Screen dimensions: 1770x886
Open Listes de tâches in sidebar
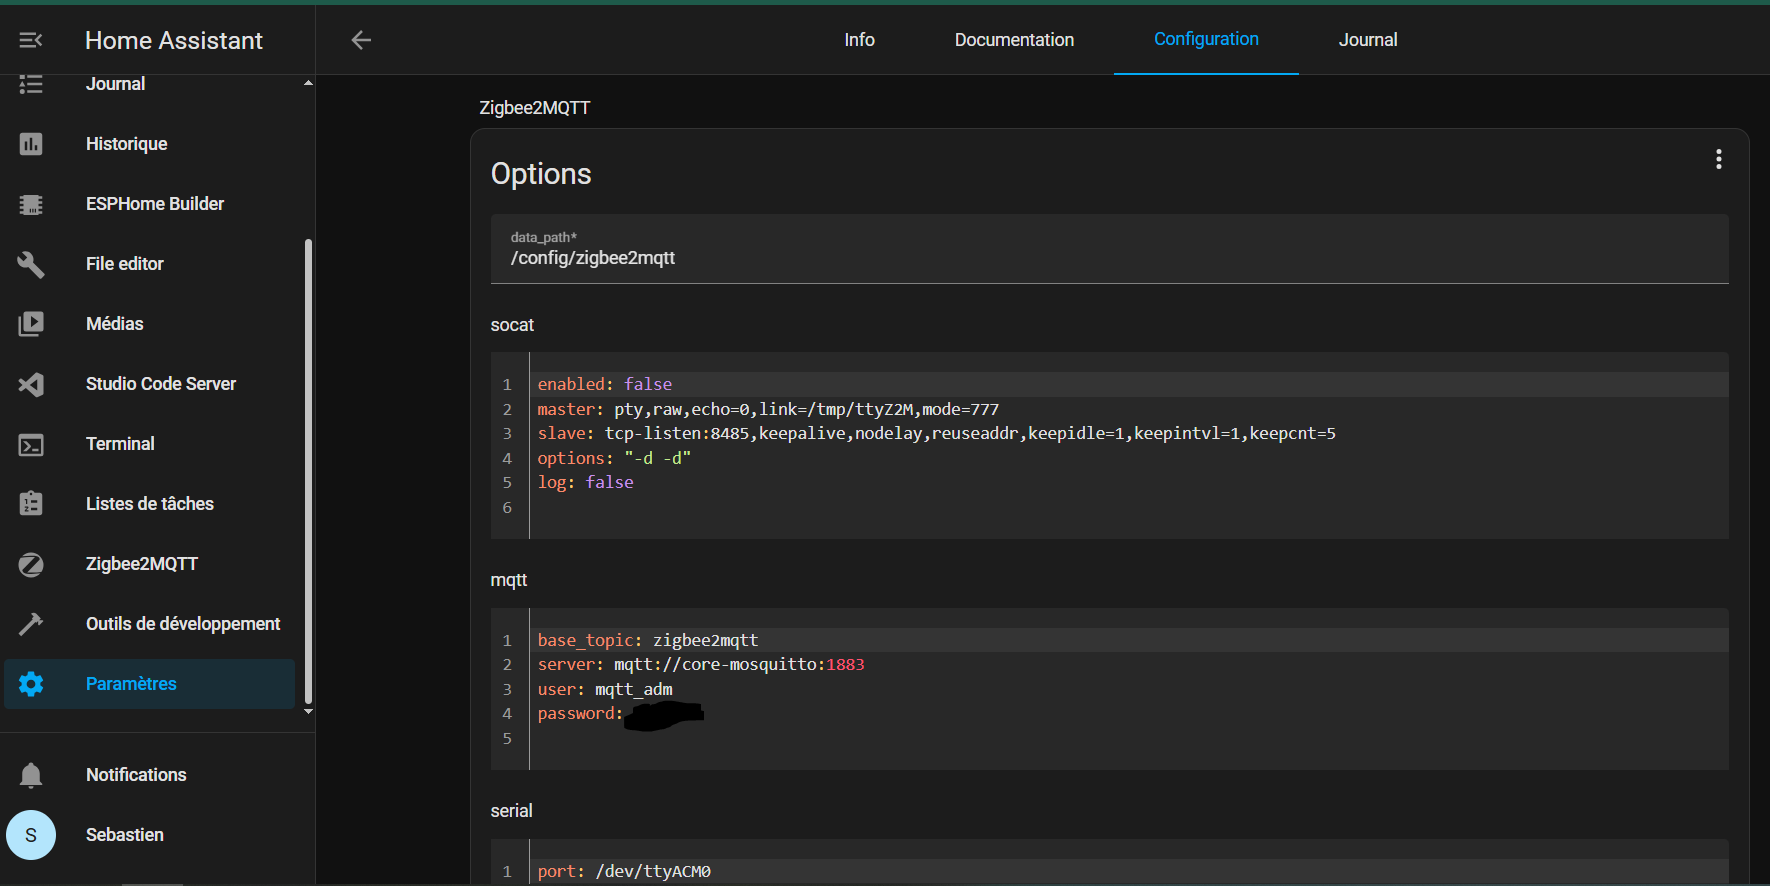(150, 504)
